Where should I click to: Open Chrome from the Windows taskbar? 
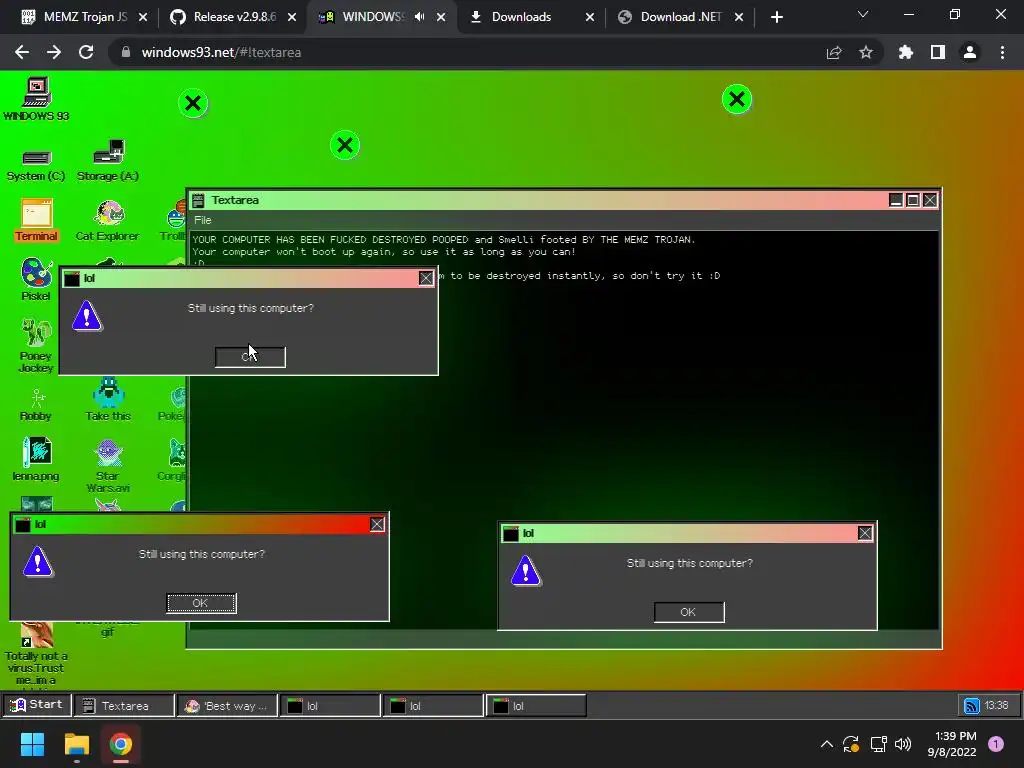tap(121, 744)
